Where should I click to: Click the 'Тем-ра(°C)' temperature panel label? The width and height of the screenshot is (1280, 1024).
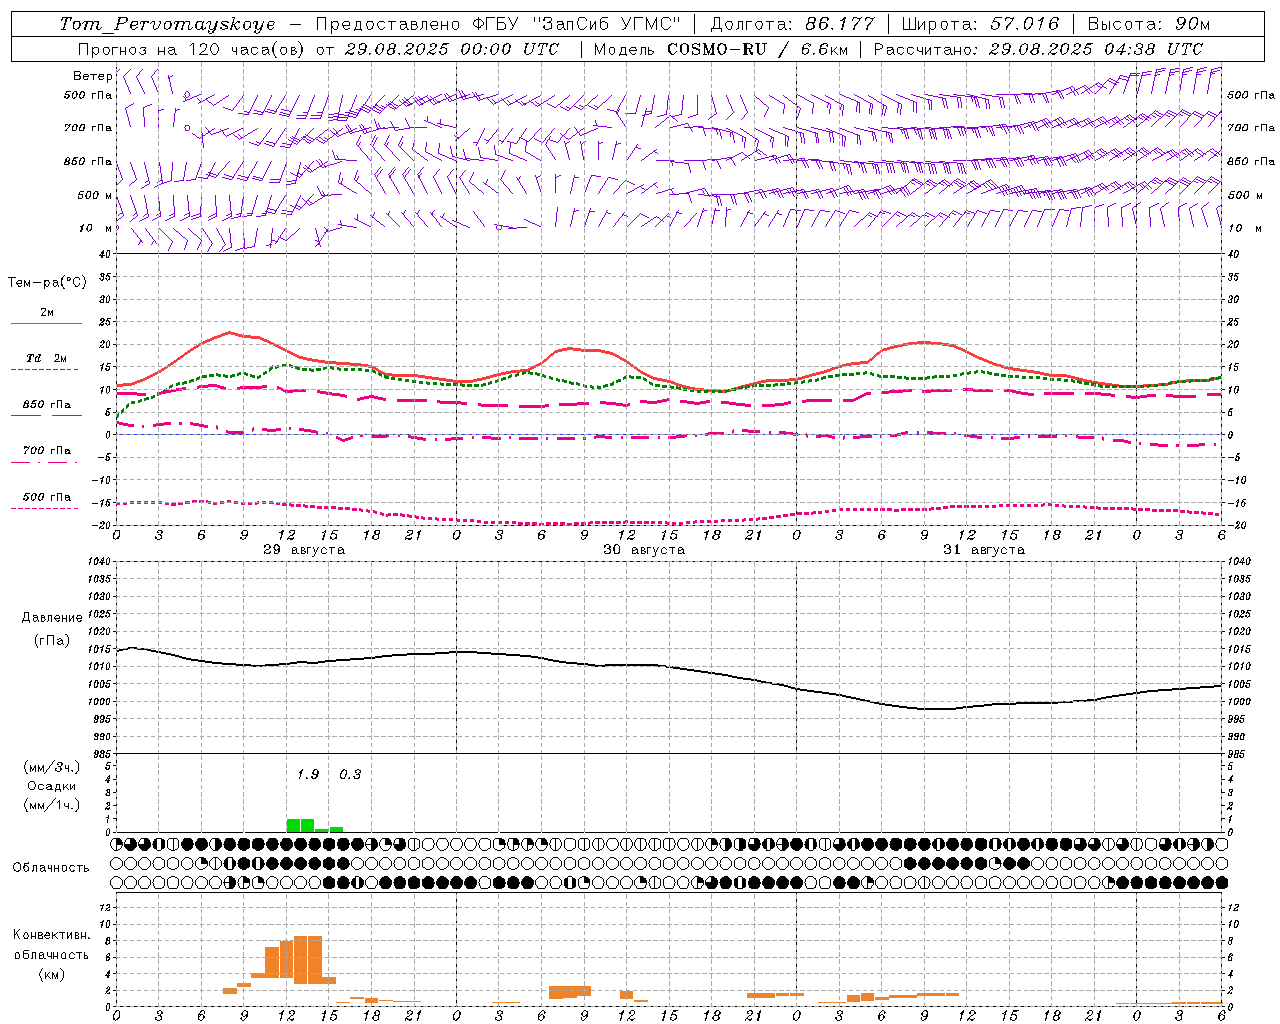[47, 283]
